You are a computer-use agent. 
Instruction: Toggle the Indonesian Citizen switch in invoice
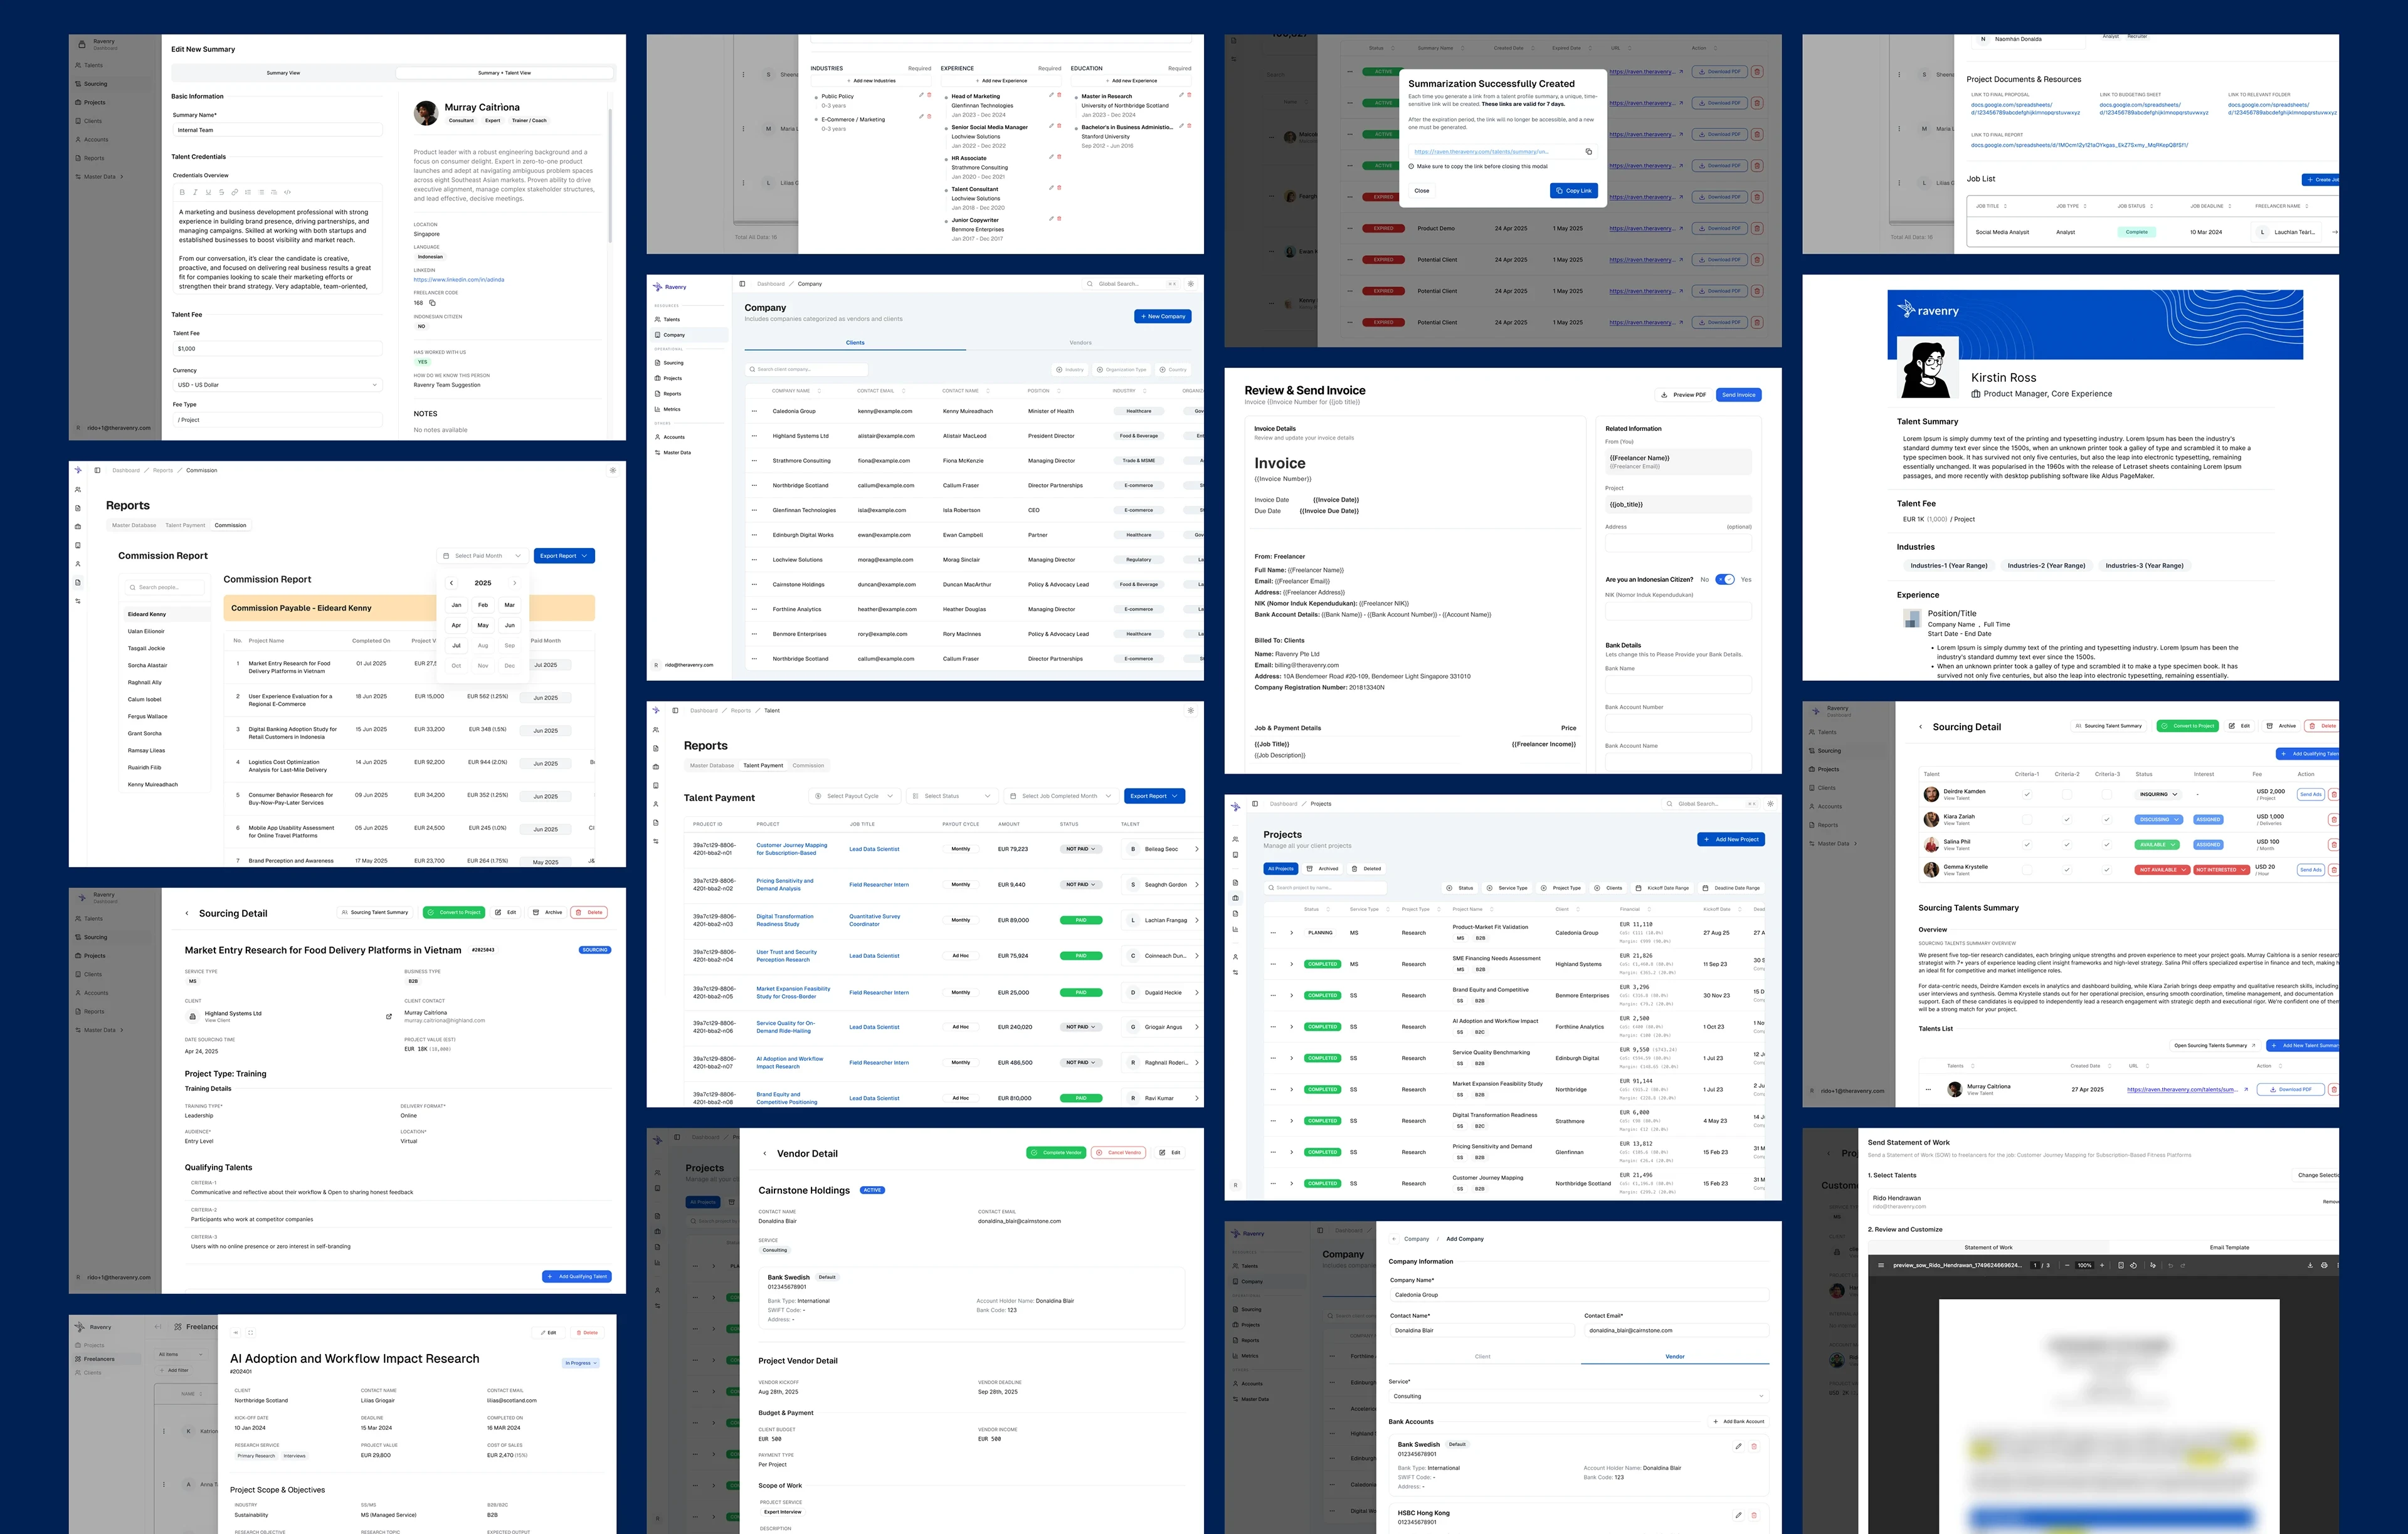click(x=1725, y=580)
